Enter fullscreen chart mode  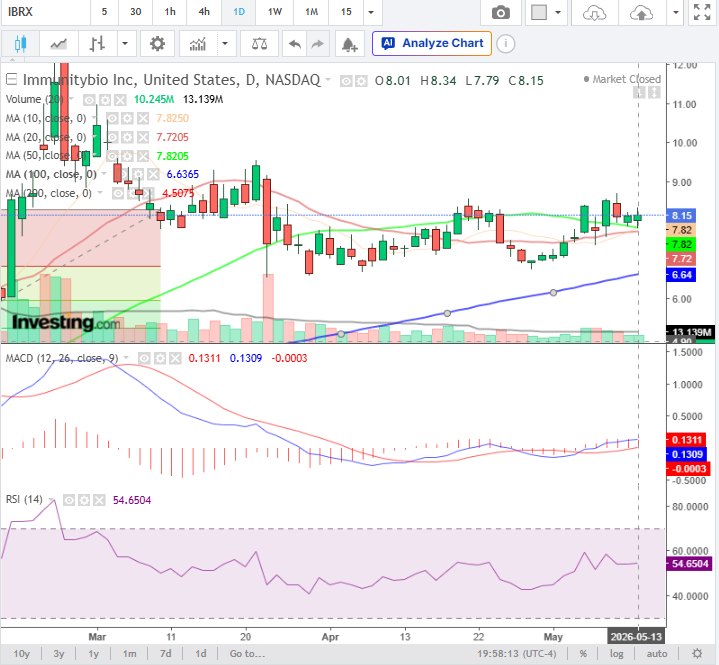tap(702, 12)
